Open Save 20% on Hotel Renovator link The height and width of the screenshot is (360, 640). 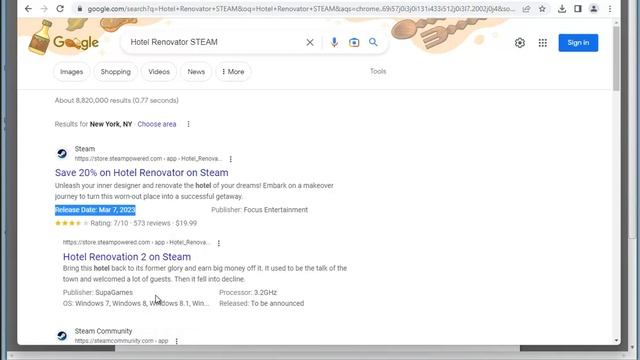click(x=142, y=173)
